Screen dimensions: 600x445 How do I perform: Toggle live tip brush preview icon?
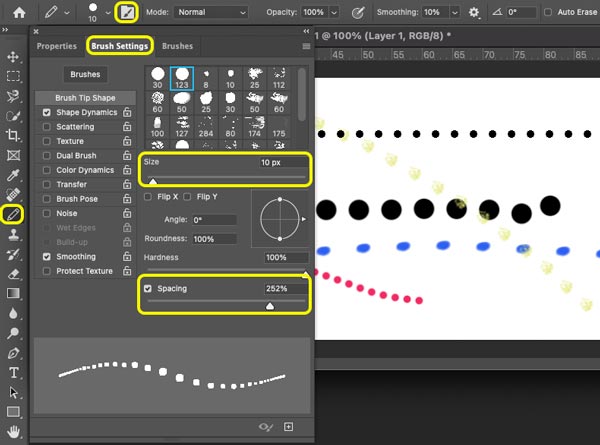click(x=266, y=427)
